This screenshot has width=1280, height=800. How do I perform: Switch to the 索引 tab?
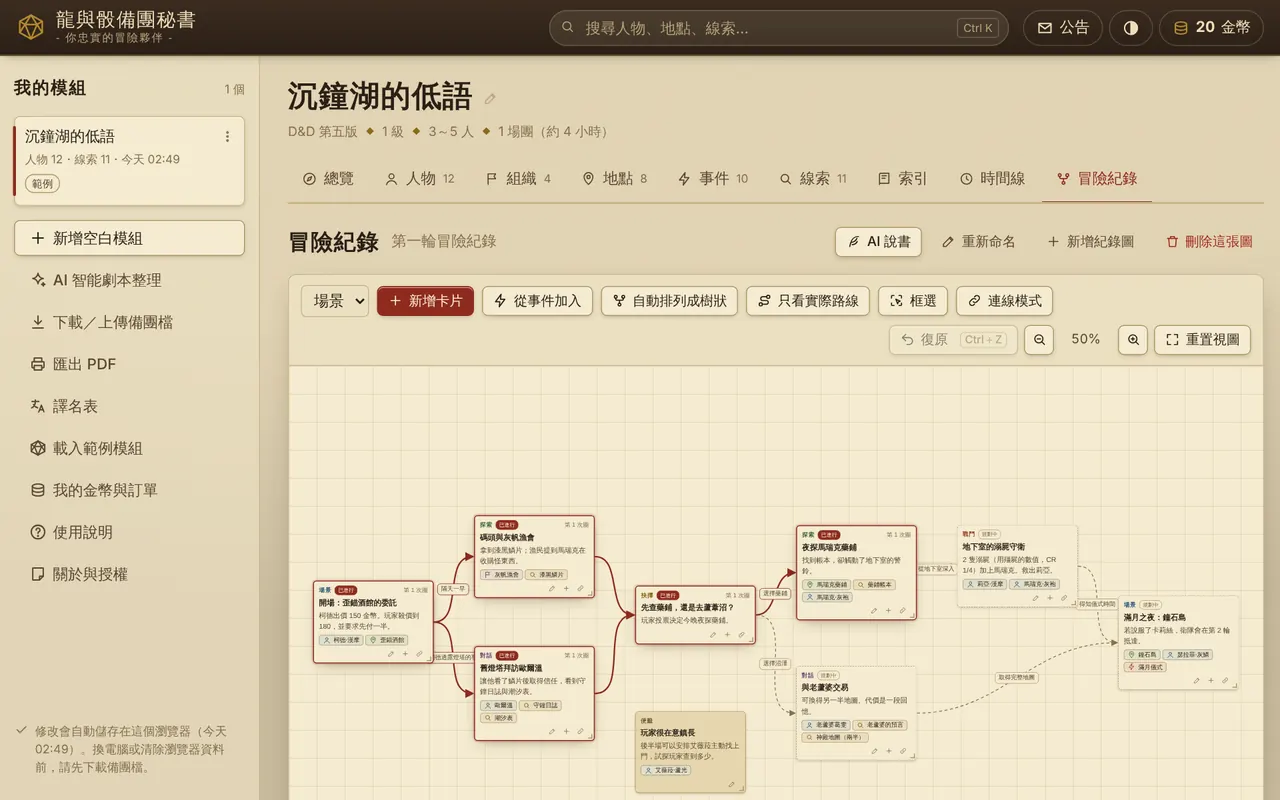[x=903, y=179]
